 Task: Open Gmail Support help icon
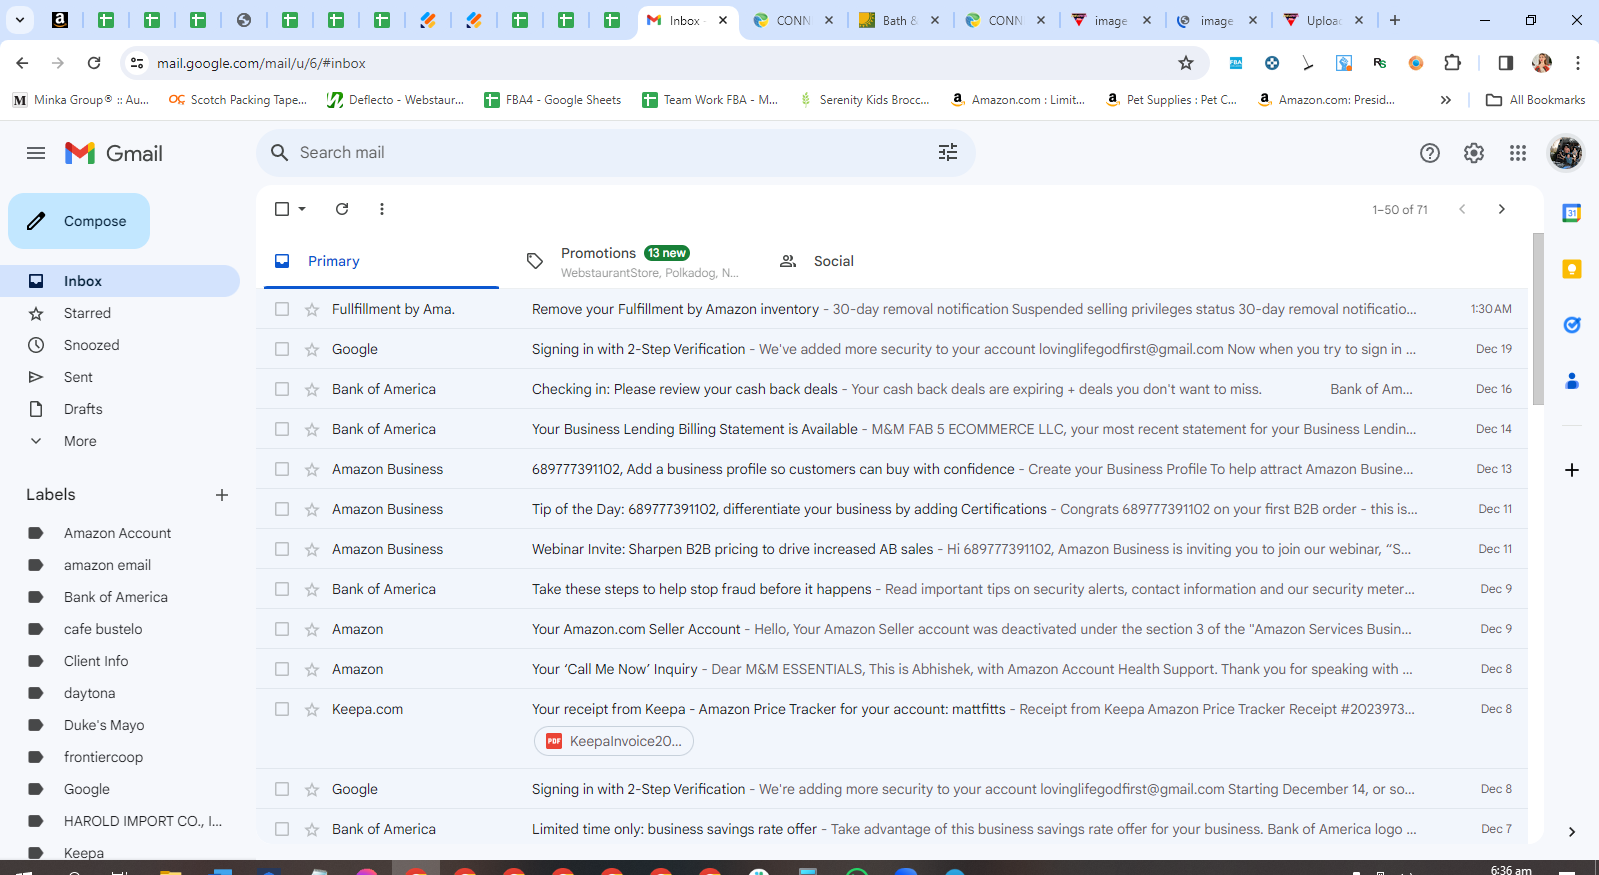click(x=1430, y=153)
